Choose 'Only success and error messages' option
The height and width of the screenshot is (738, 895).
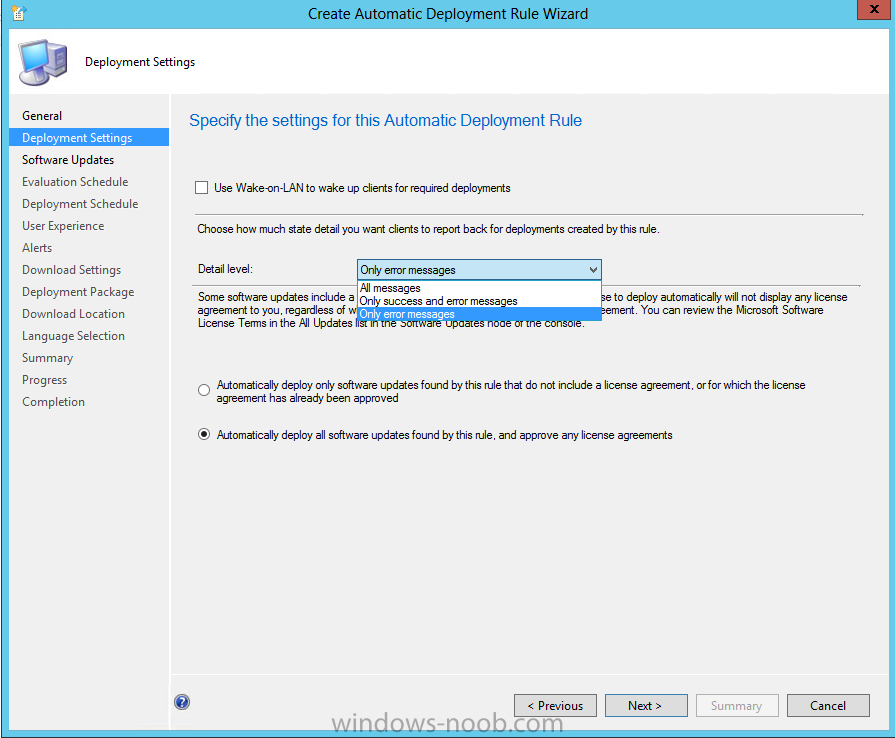point(479,301)
